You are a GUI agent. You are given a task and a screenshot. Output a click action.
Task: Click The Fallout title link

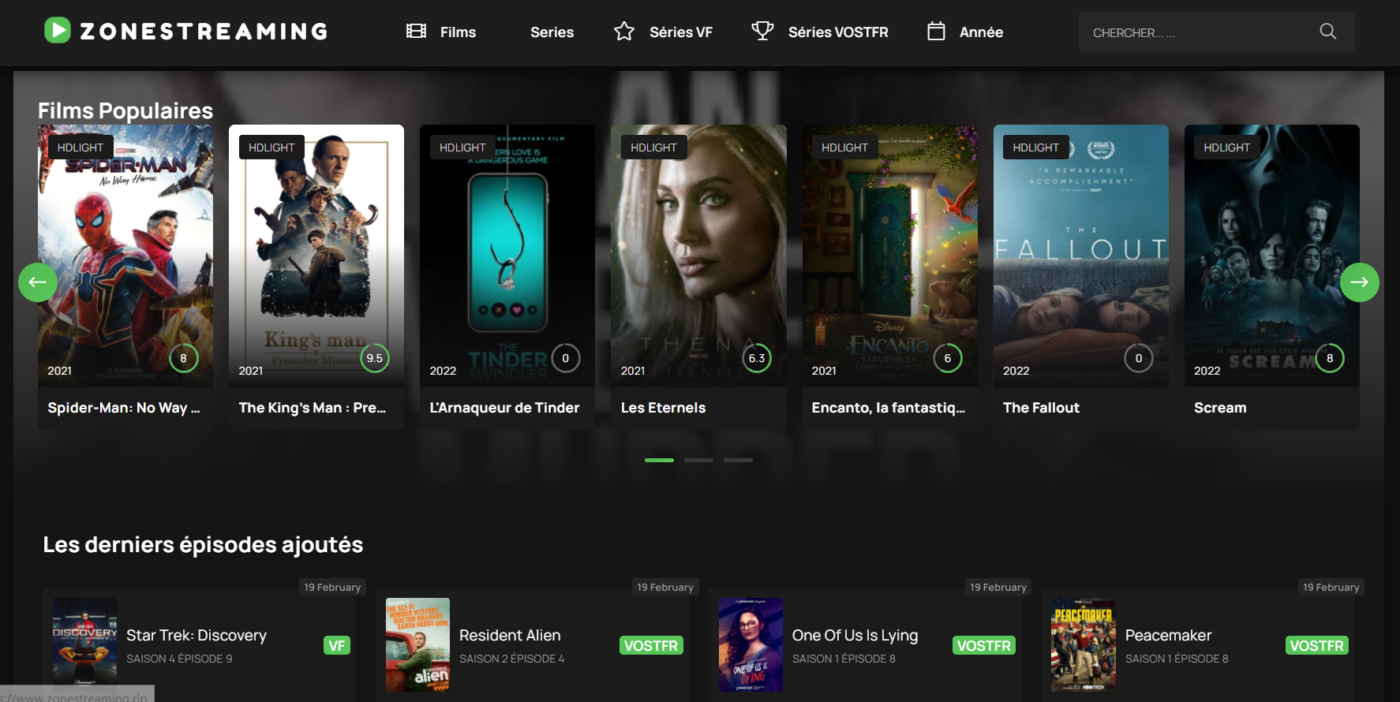point(1041,408)
